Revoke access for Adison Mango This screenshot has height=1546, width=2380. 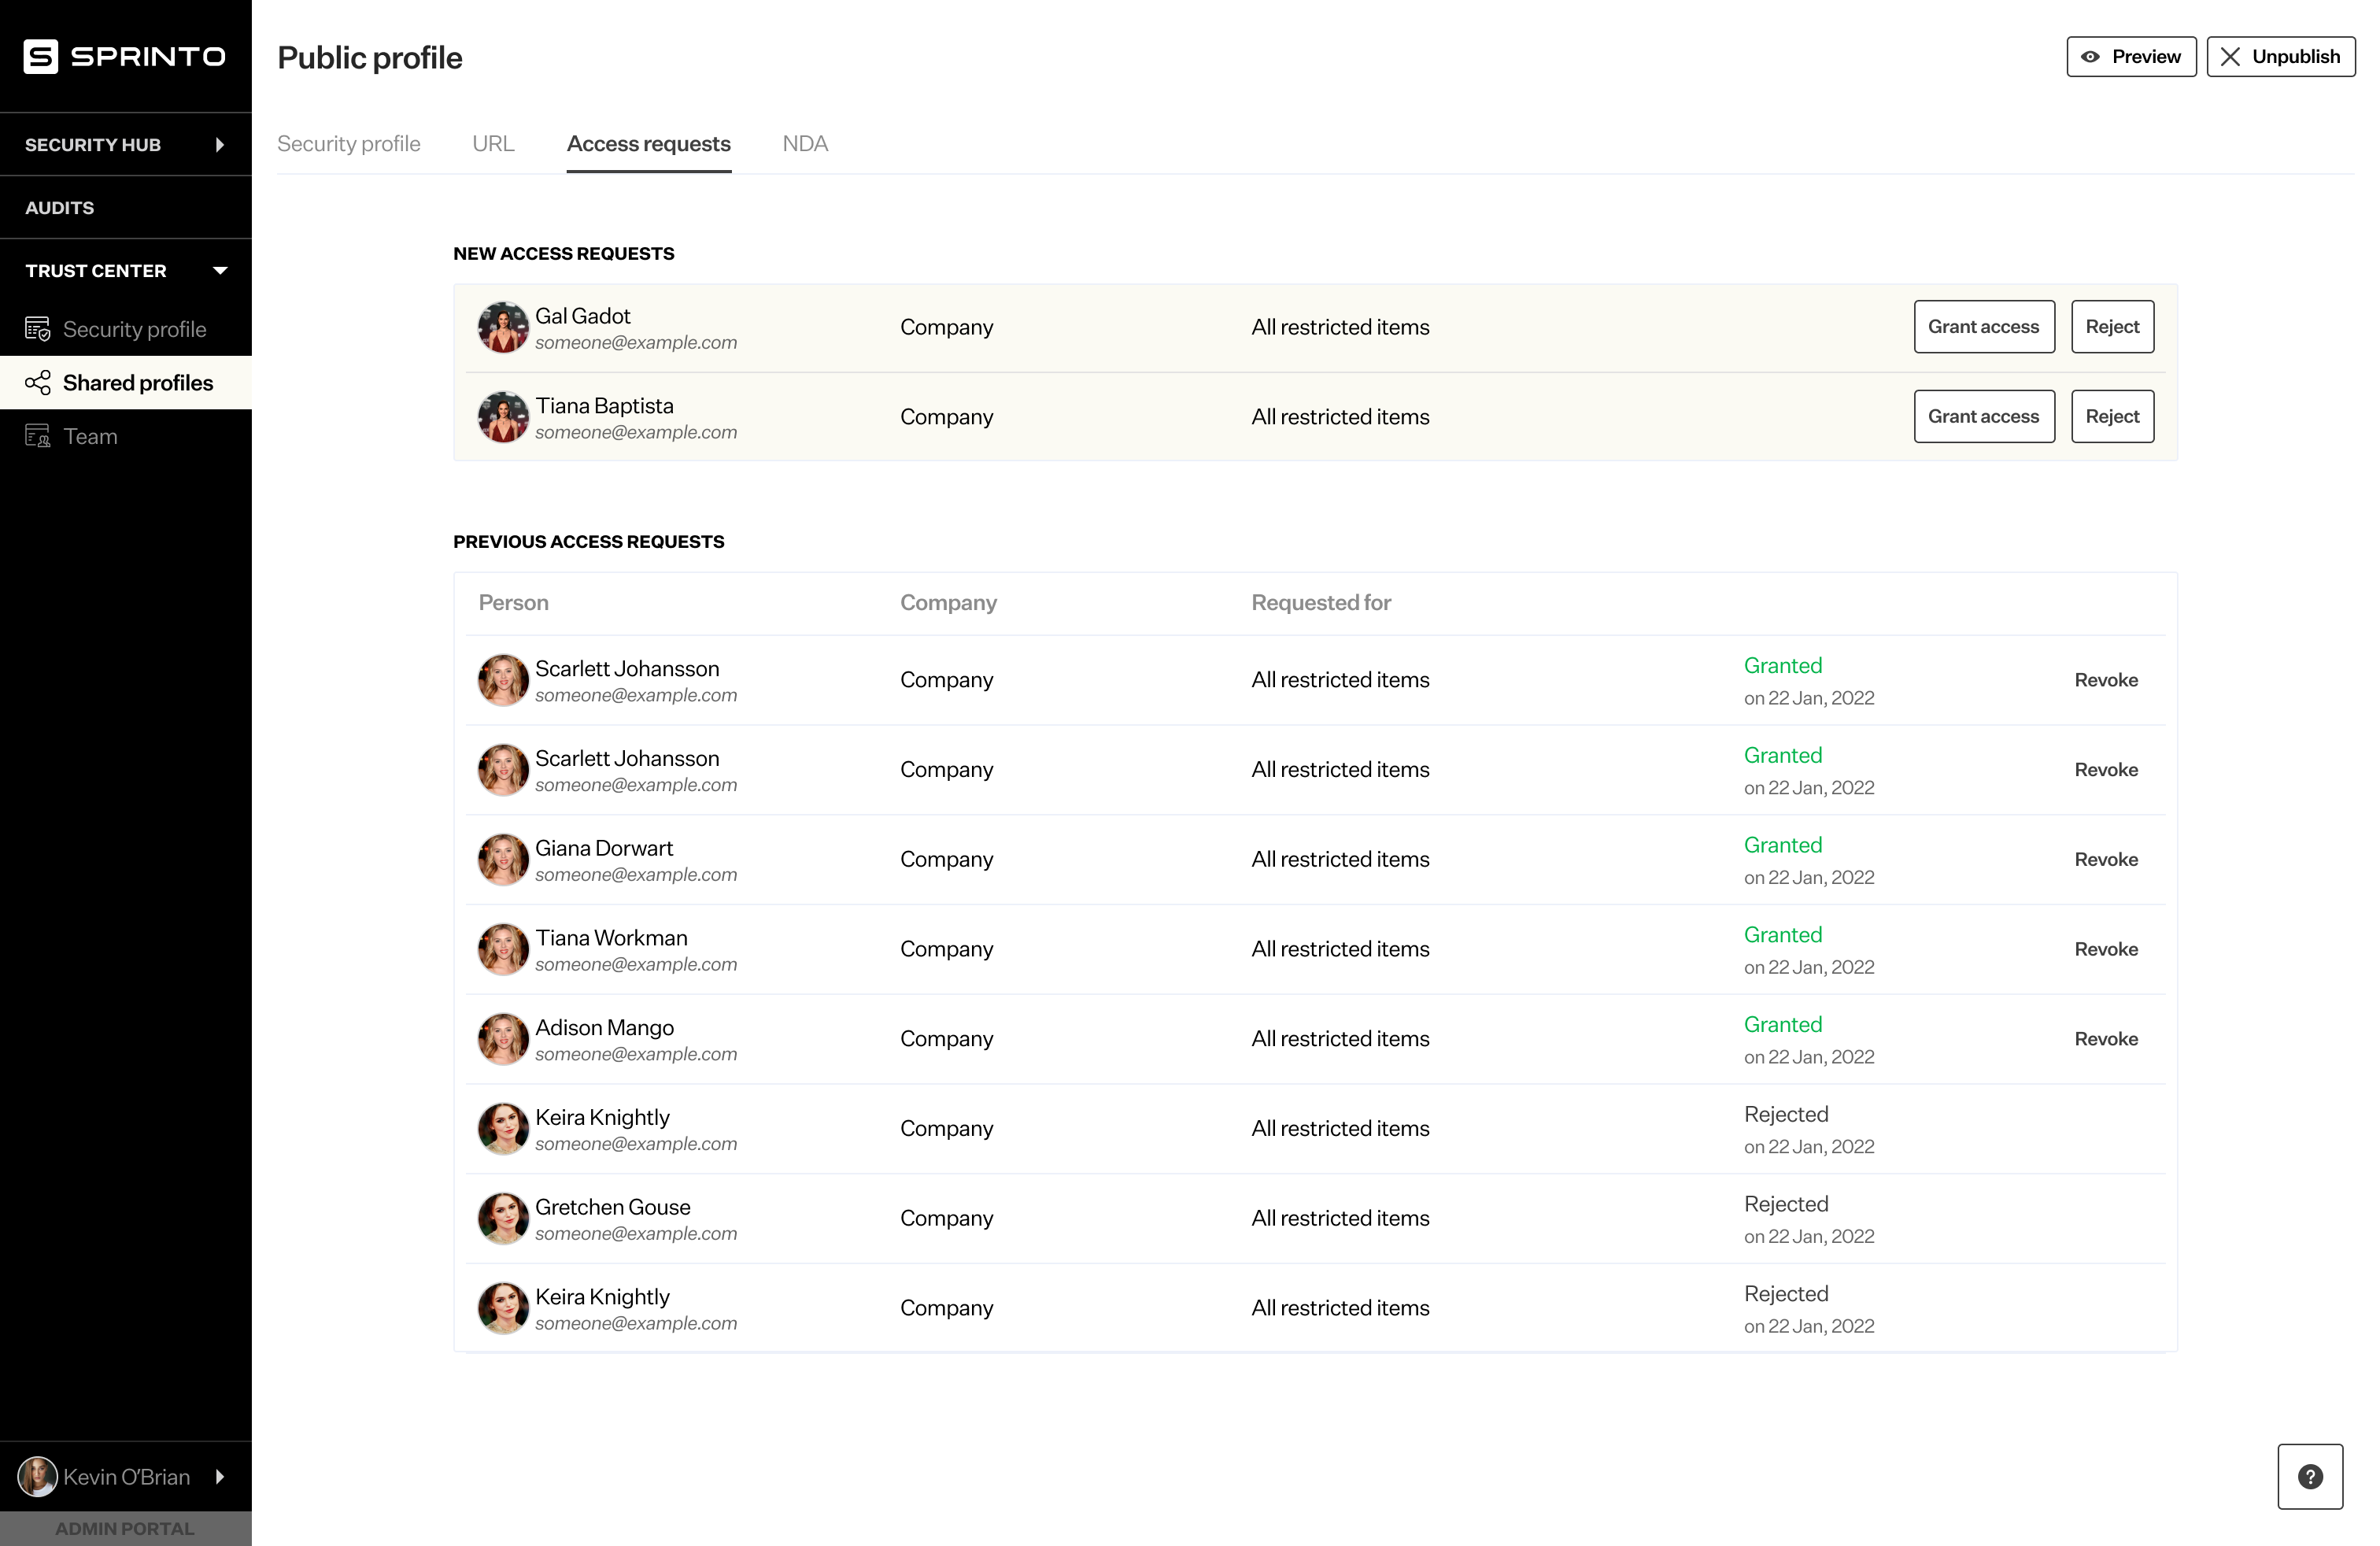[2106, 1039]
